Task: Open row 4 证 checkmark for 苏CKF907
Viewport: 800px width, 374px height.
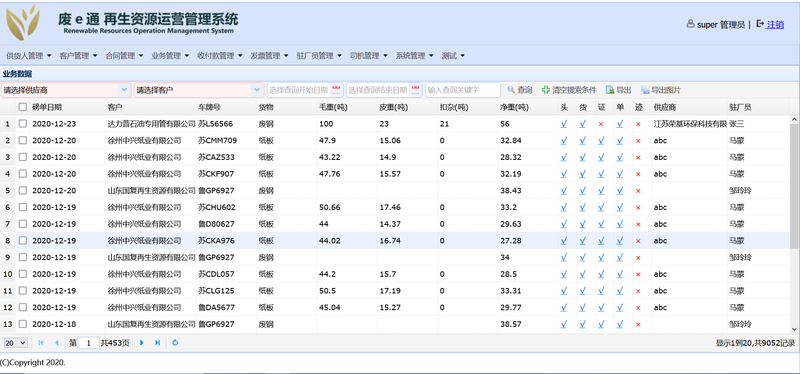Action: tap(601, 174)
